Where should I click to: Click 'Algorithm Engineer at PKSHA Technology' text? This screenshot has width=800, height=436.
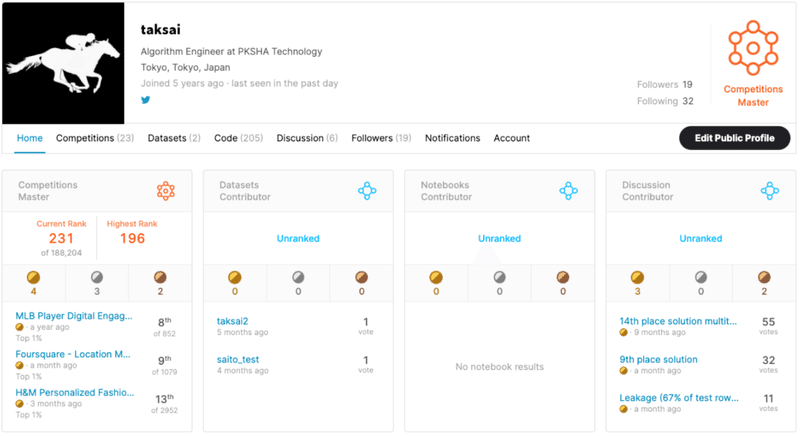pyautogui.click(x=232, y=52)
